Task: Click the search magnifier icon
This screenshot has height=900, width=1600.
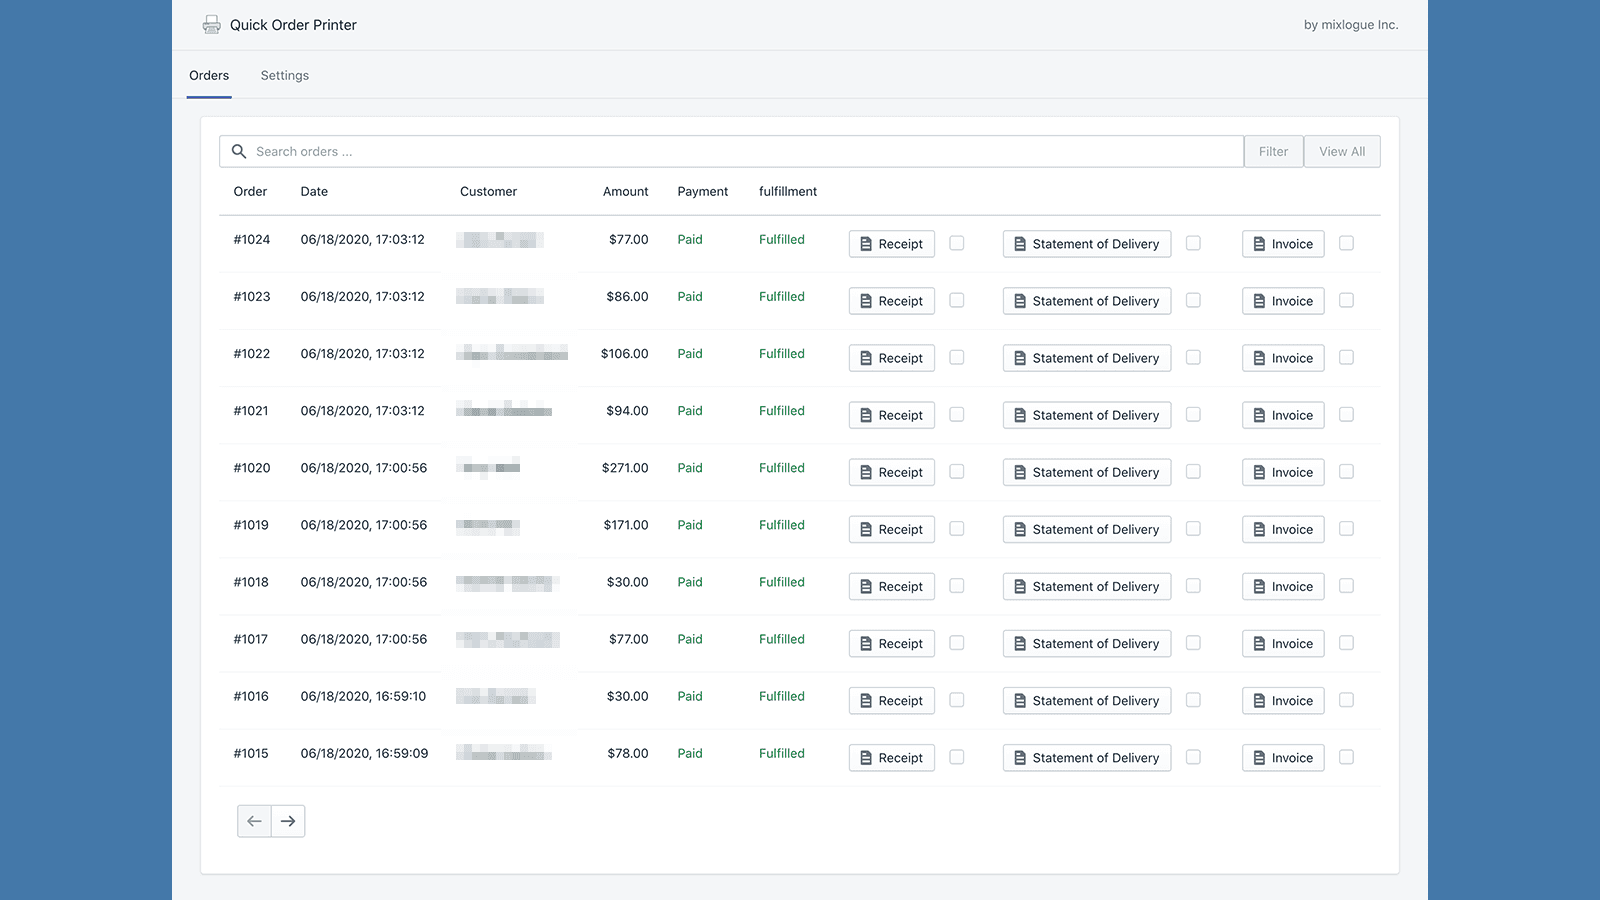Action: click(x=239, y=152)
